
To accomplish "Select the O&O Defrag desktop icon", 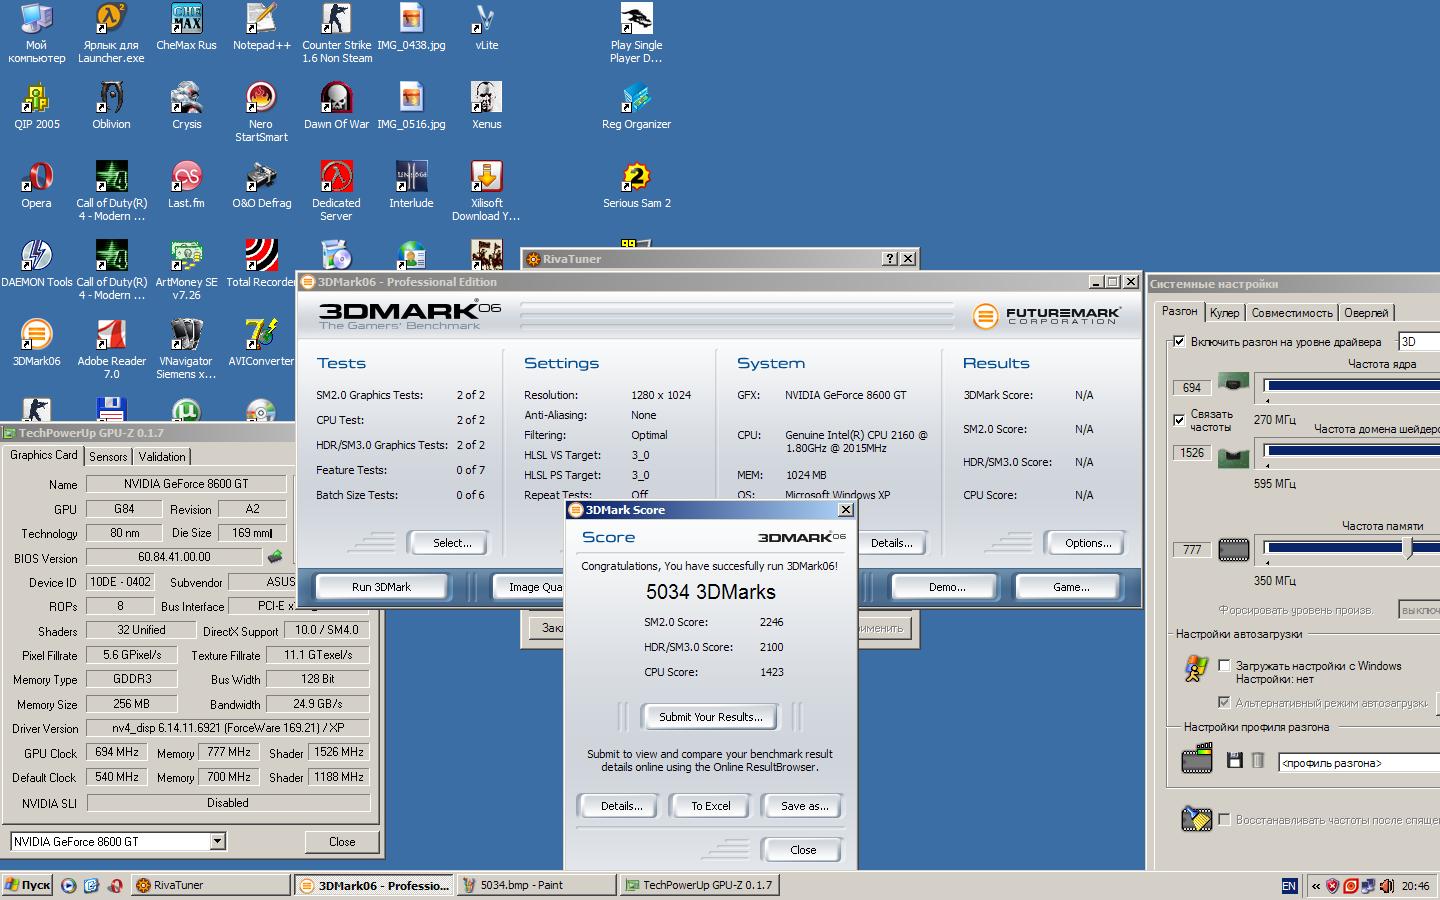I will (261, 184).
